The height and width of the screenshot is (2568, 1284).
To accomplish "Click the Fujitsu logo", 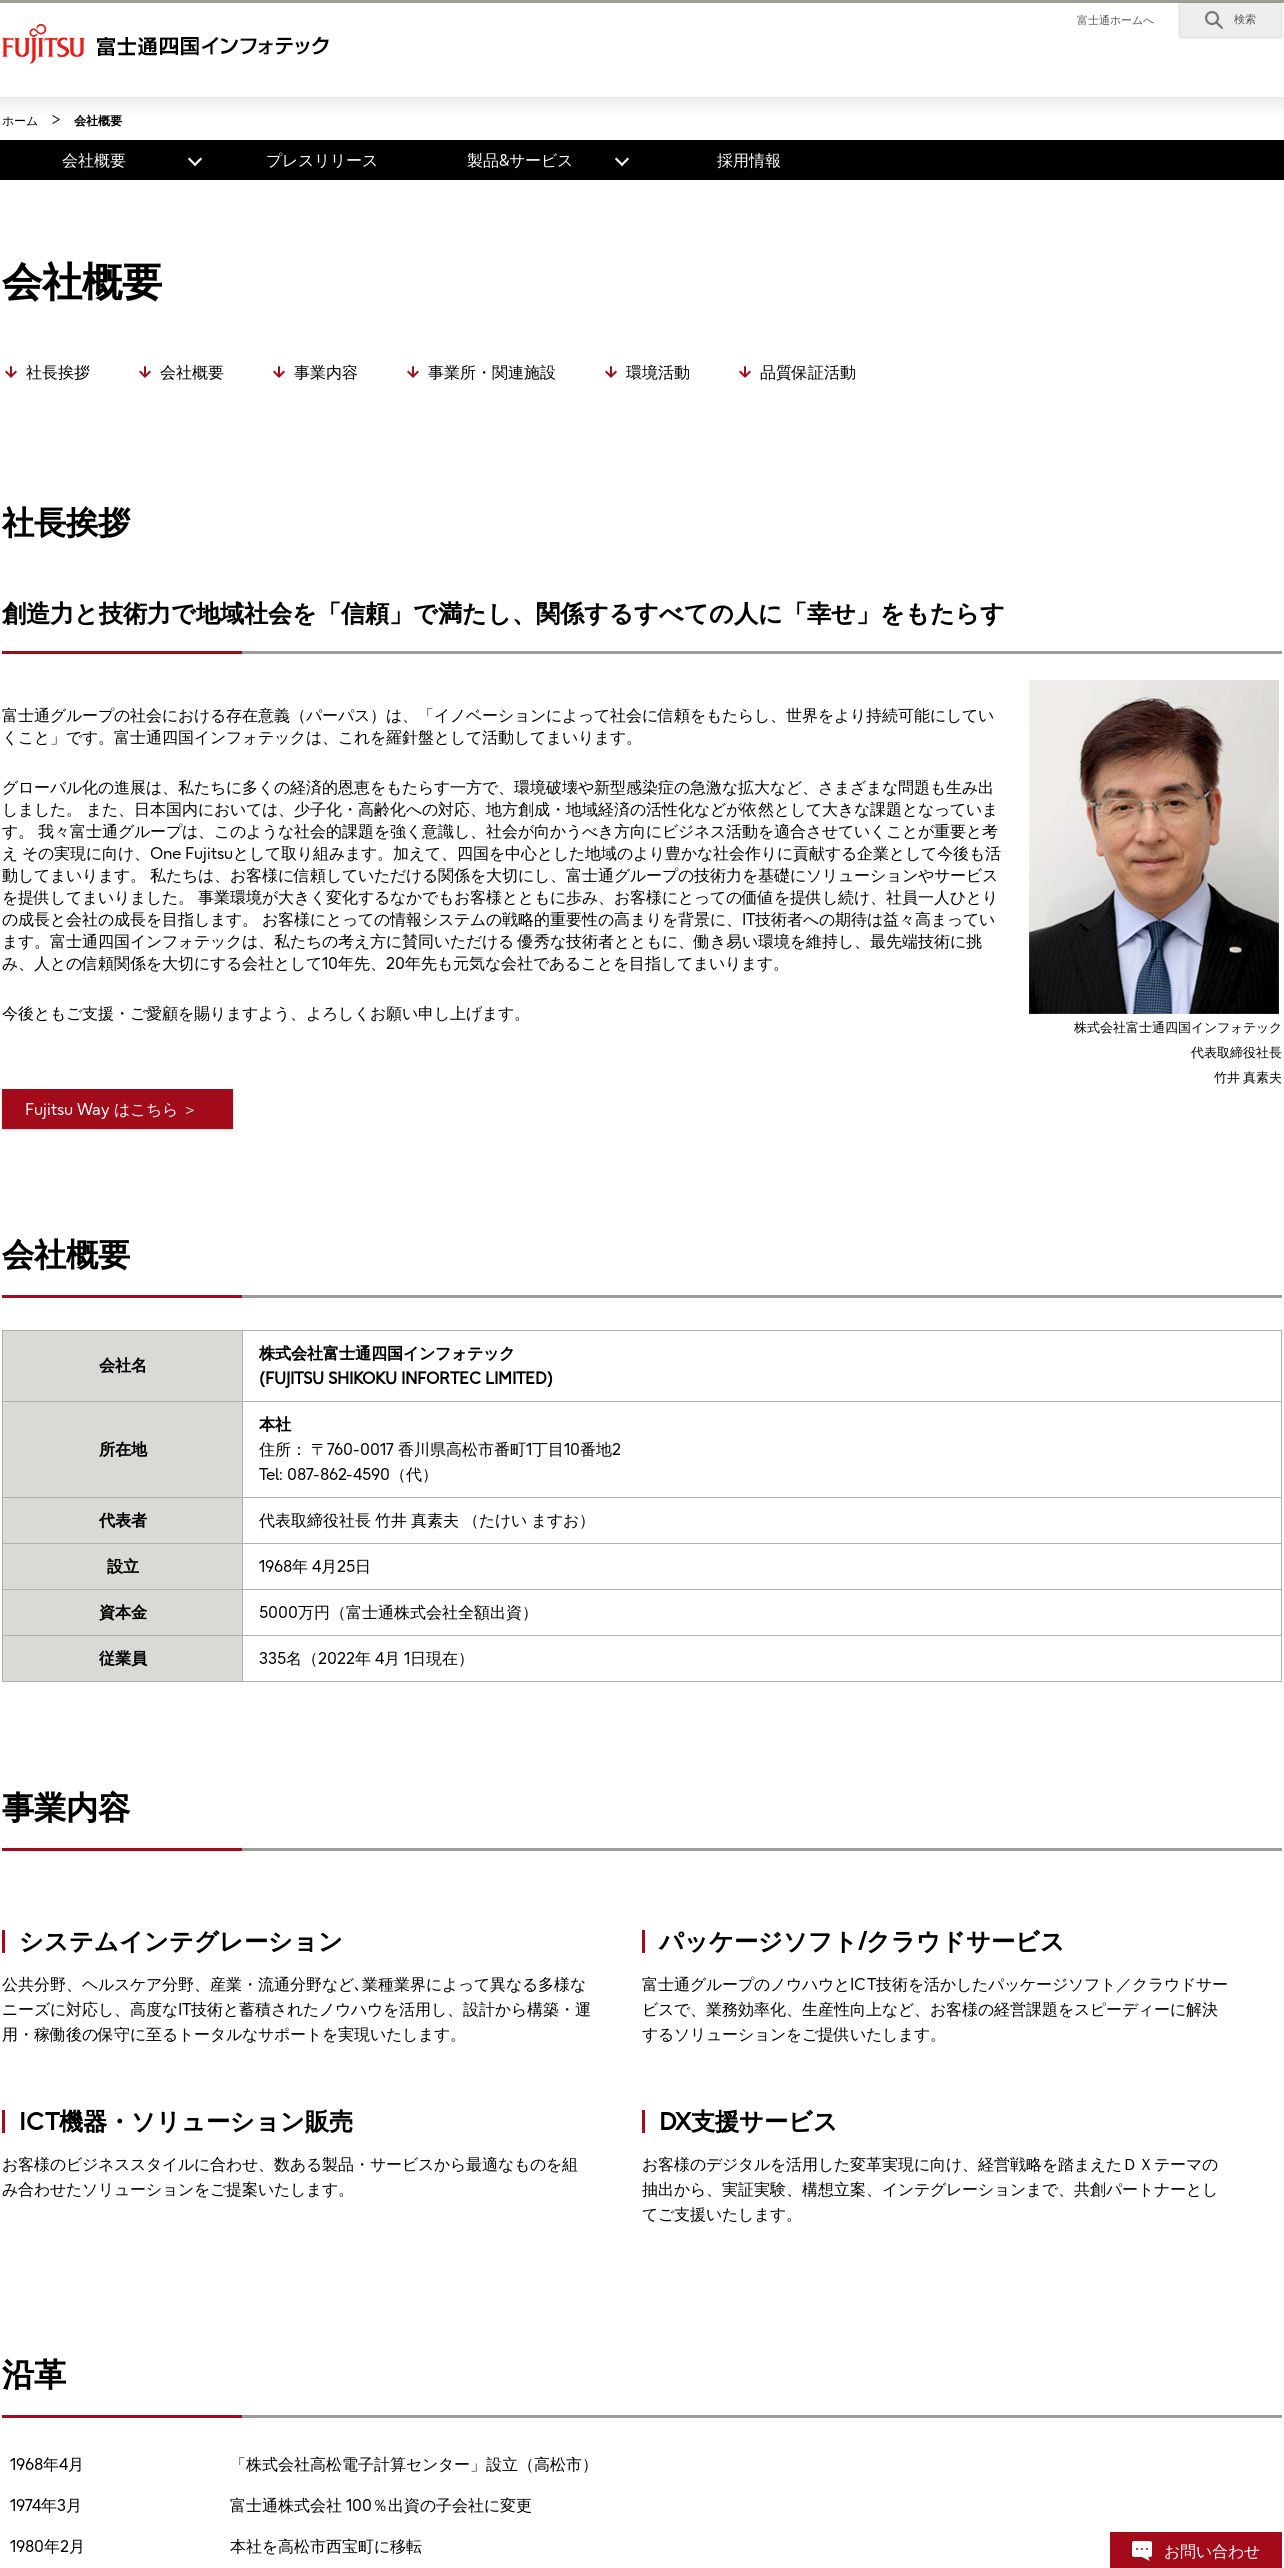I will (x=43, y=45).
